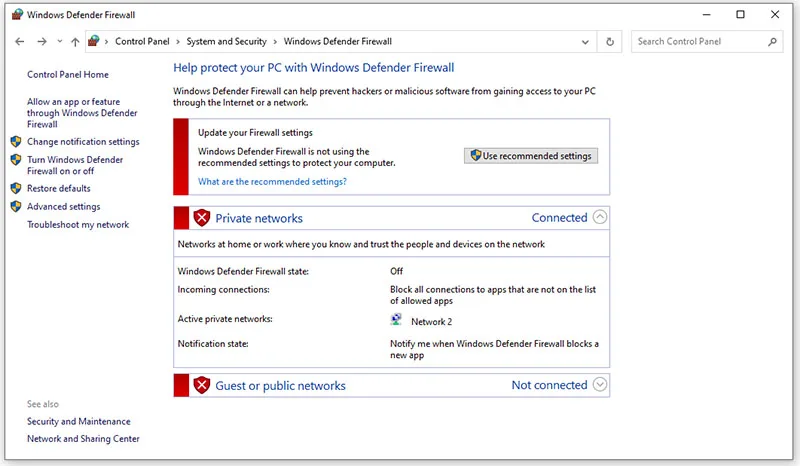This screenshot has height=466, width=800.
Task: Click Restore defaults link
Action: tap(58, 188)
